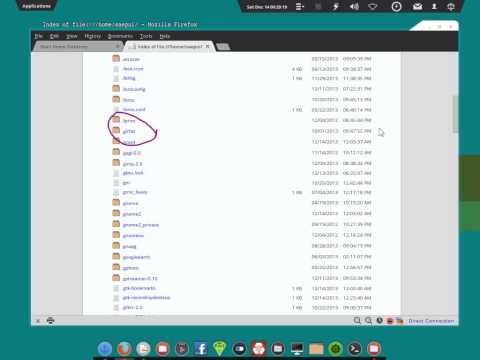Open the Help menu
This screenshot has height=360, width=480.
pyautogui.click(x=165, y=36)
